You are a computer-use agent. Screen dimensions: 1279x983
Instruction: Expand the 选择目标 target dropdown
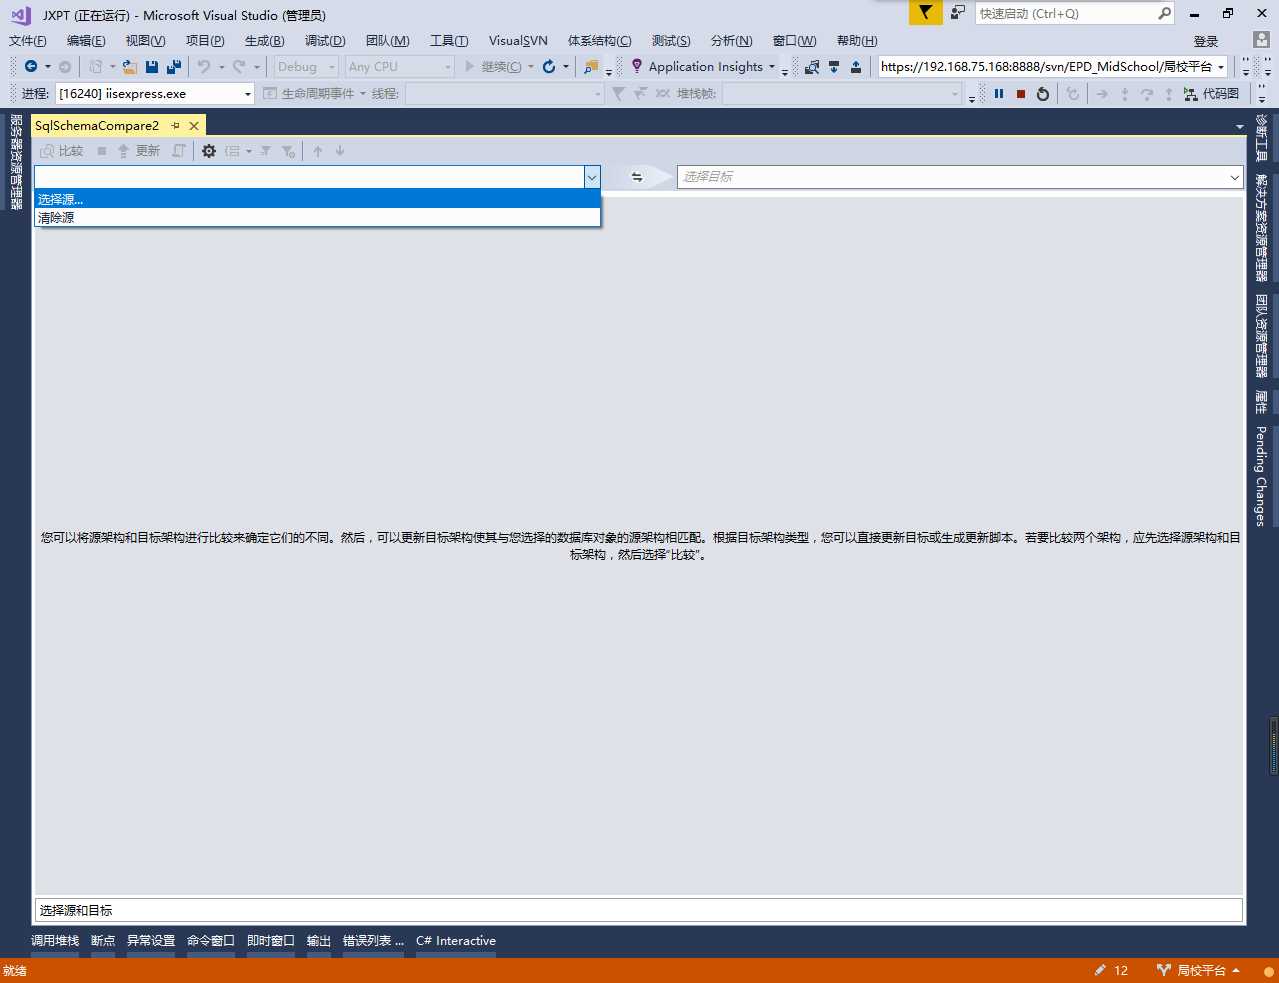(1234, 177)
